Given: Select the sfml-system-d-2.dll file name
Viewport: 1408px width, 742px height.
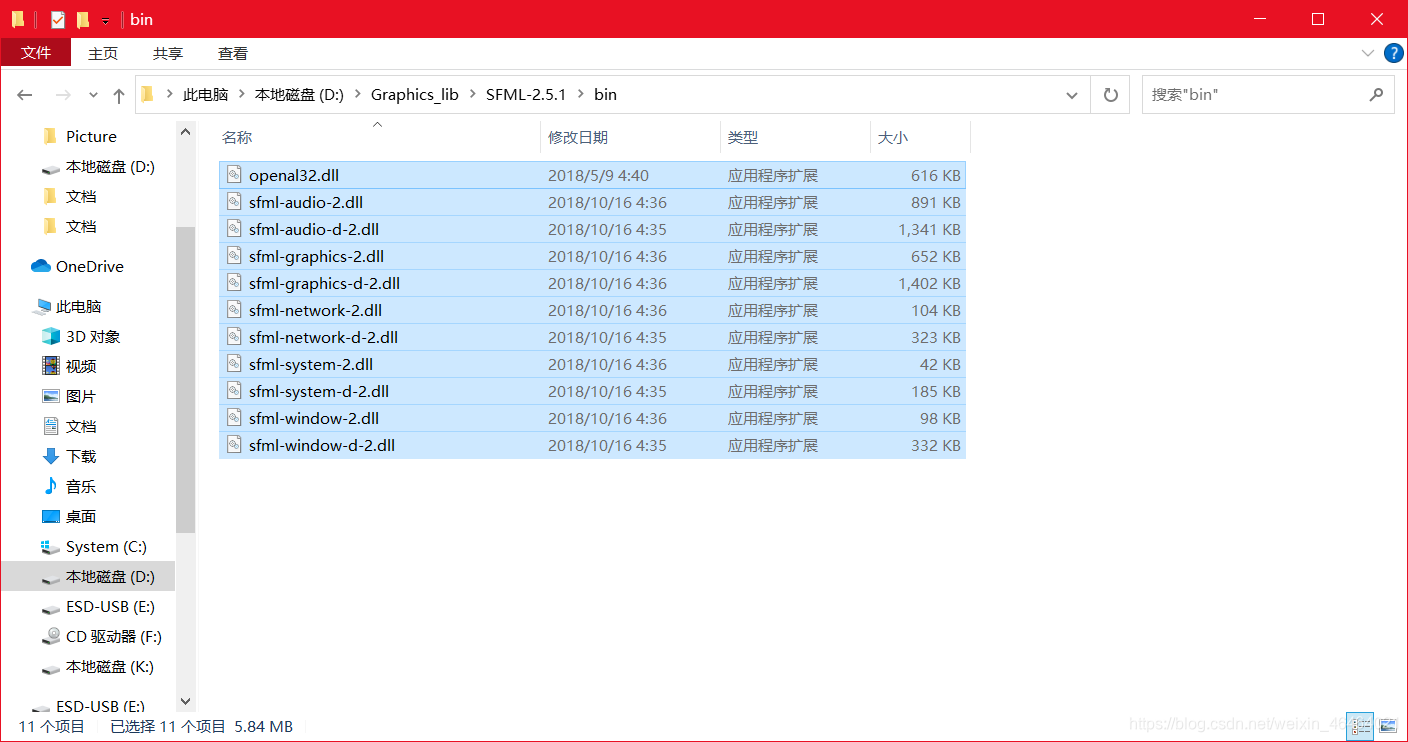Looking at the screenshot, I should [x=319, y=391].
